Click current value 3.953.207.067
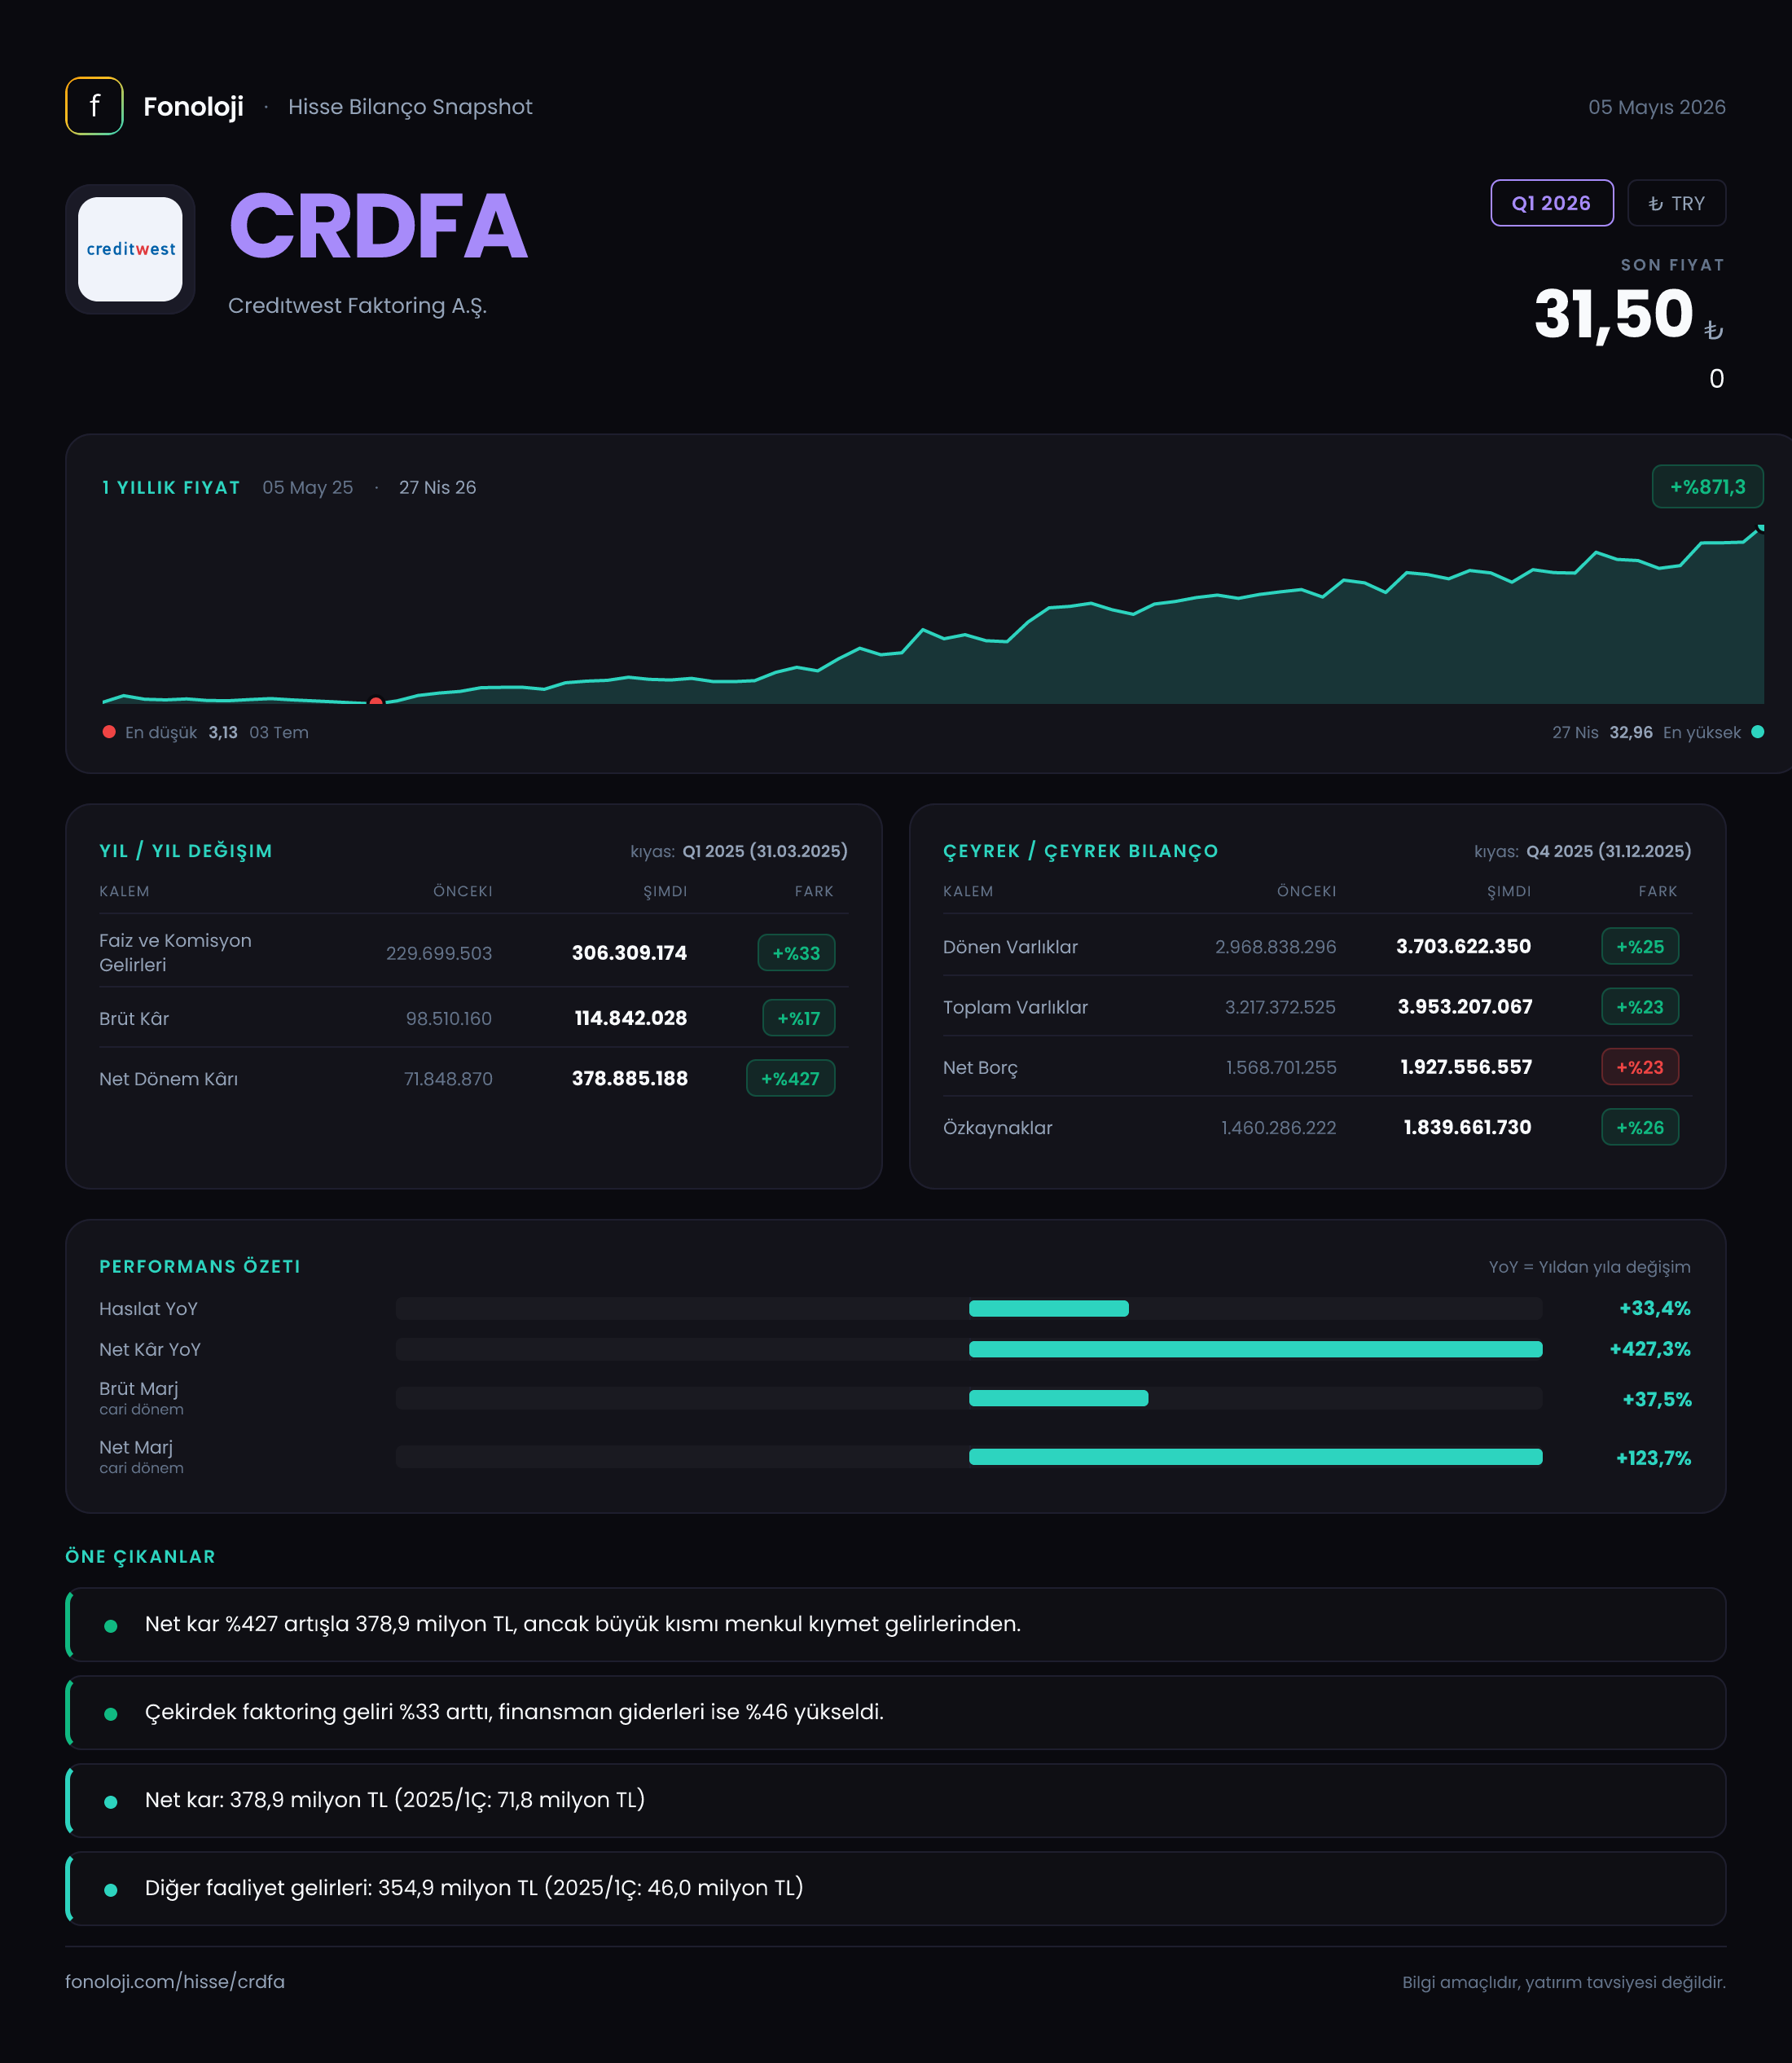The image size is (1792, 2063). point(1464,1007)
